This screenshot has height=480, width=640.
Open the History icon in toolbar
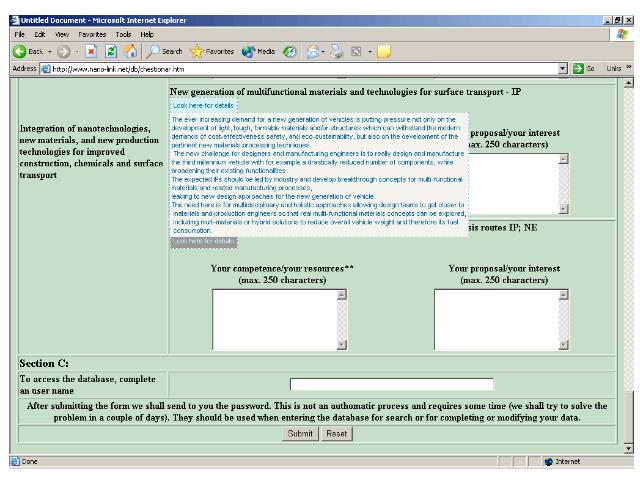coord(290,51)
